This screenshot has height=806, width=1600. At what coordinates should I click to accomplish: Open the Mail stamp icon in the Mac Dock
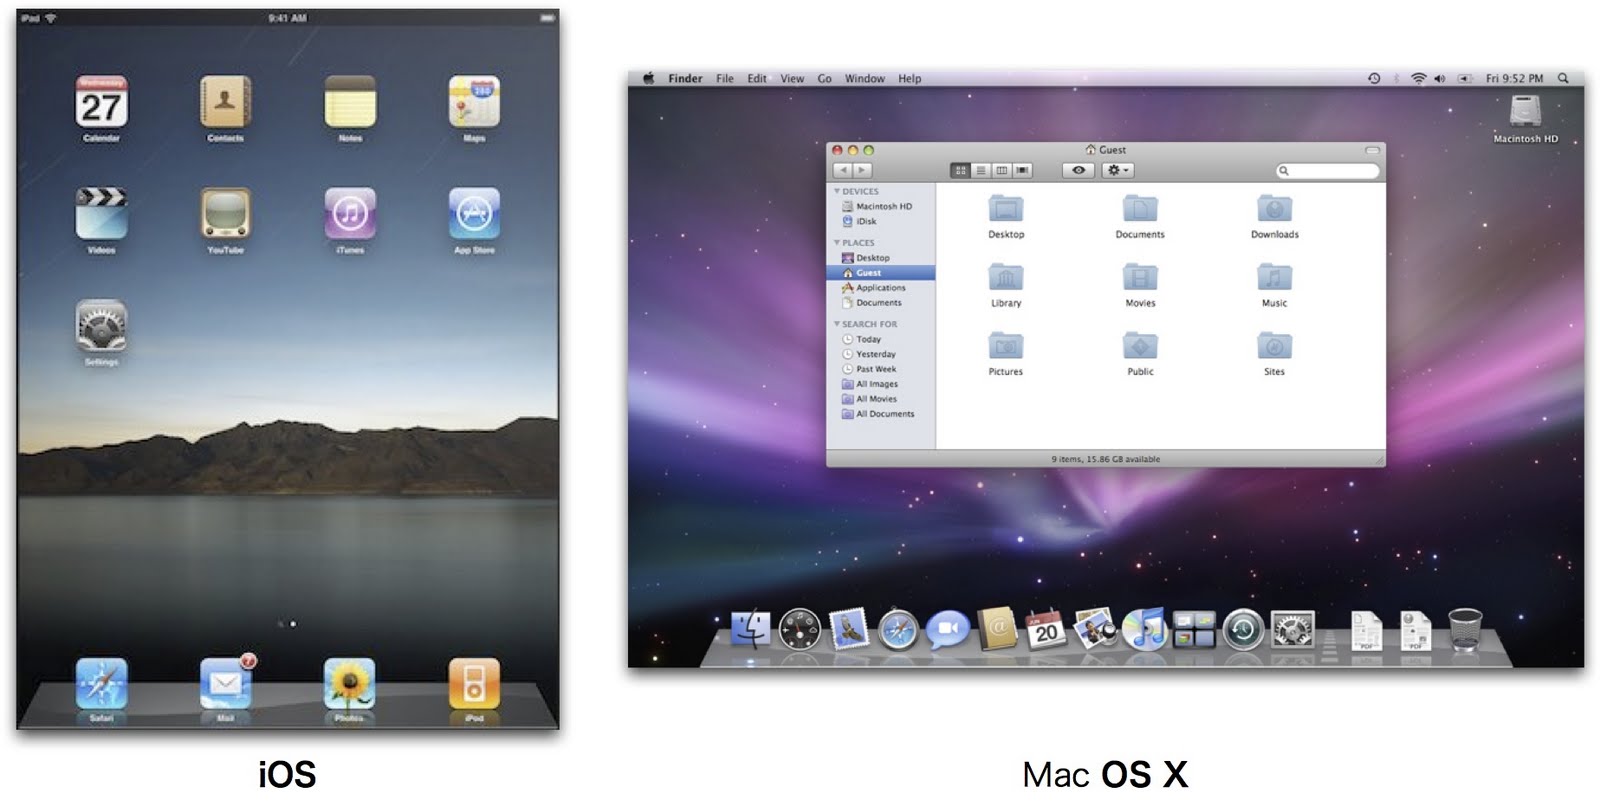click(x=849, y=630)
